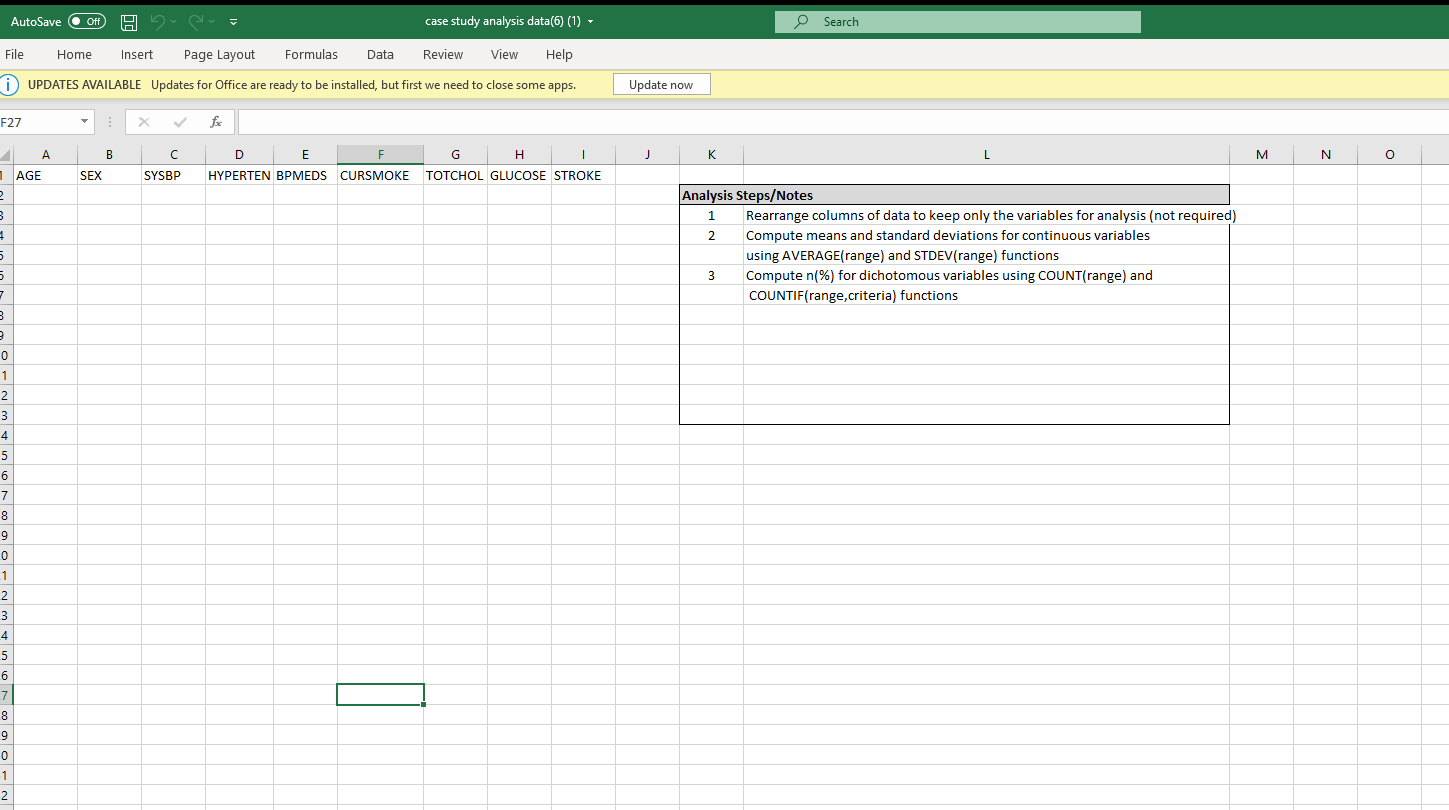Click the AGE header cell

click(46, 175)
